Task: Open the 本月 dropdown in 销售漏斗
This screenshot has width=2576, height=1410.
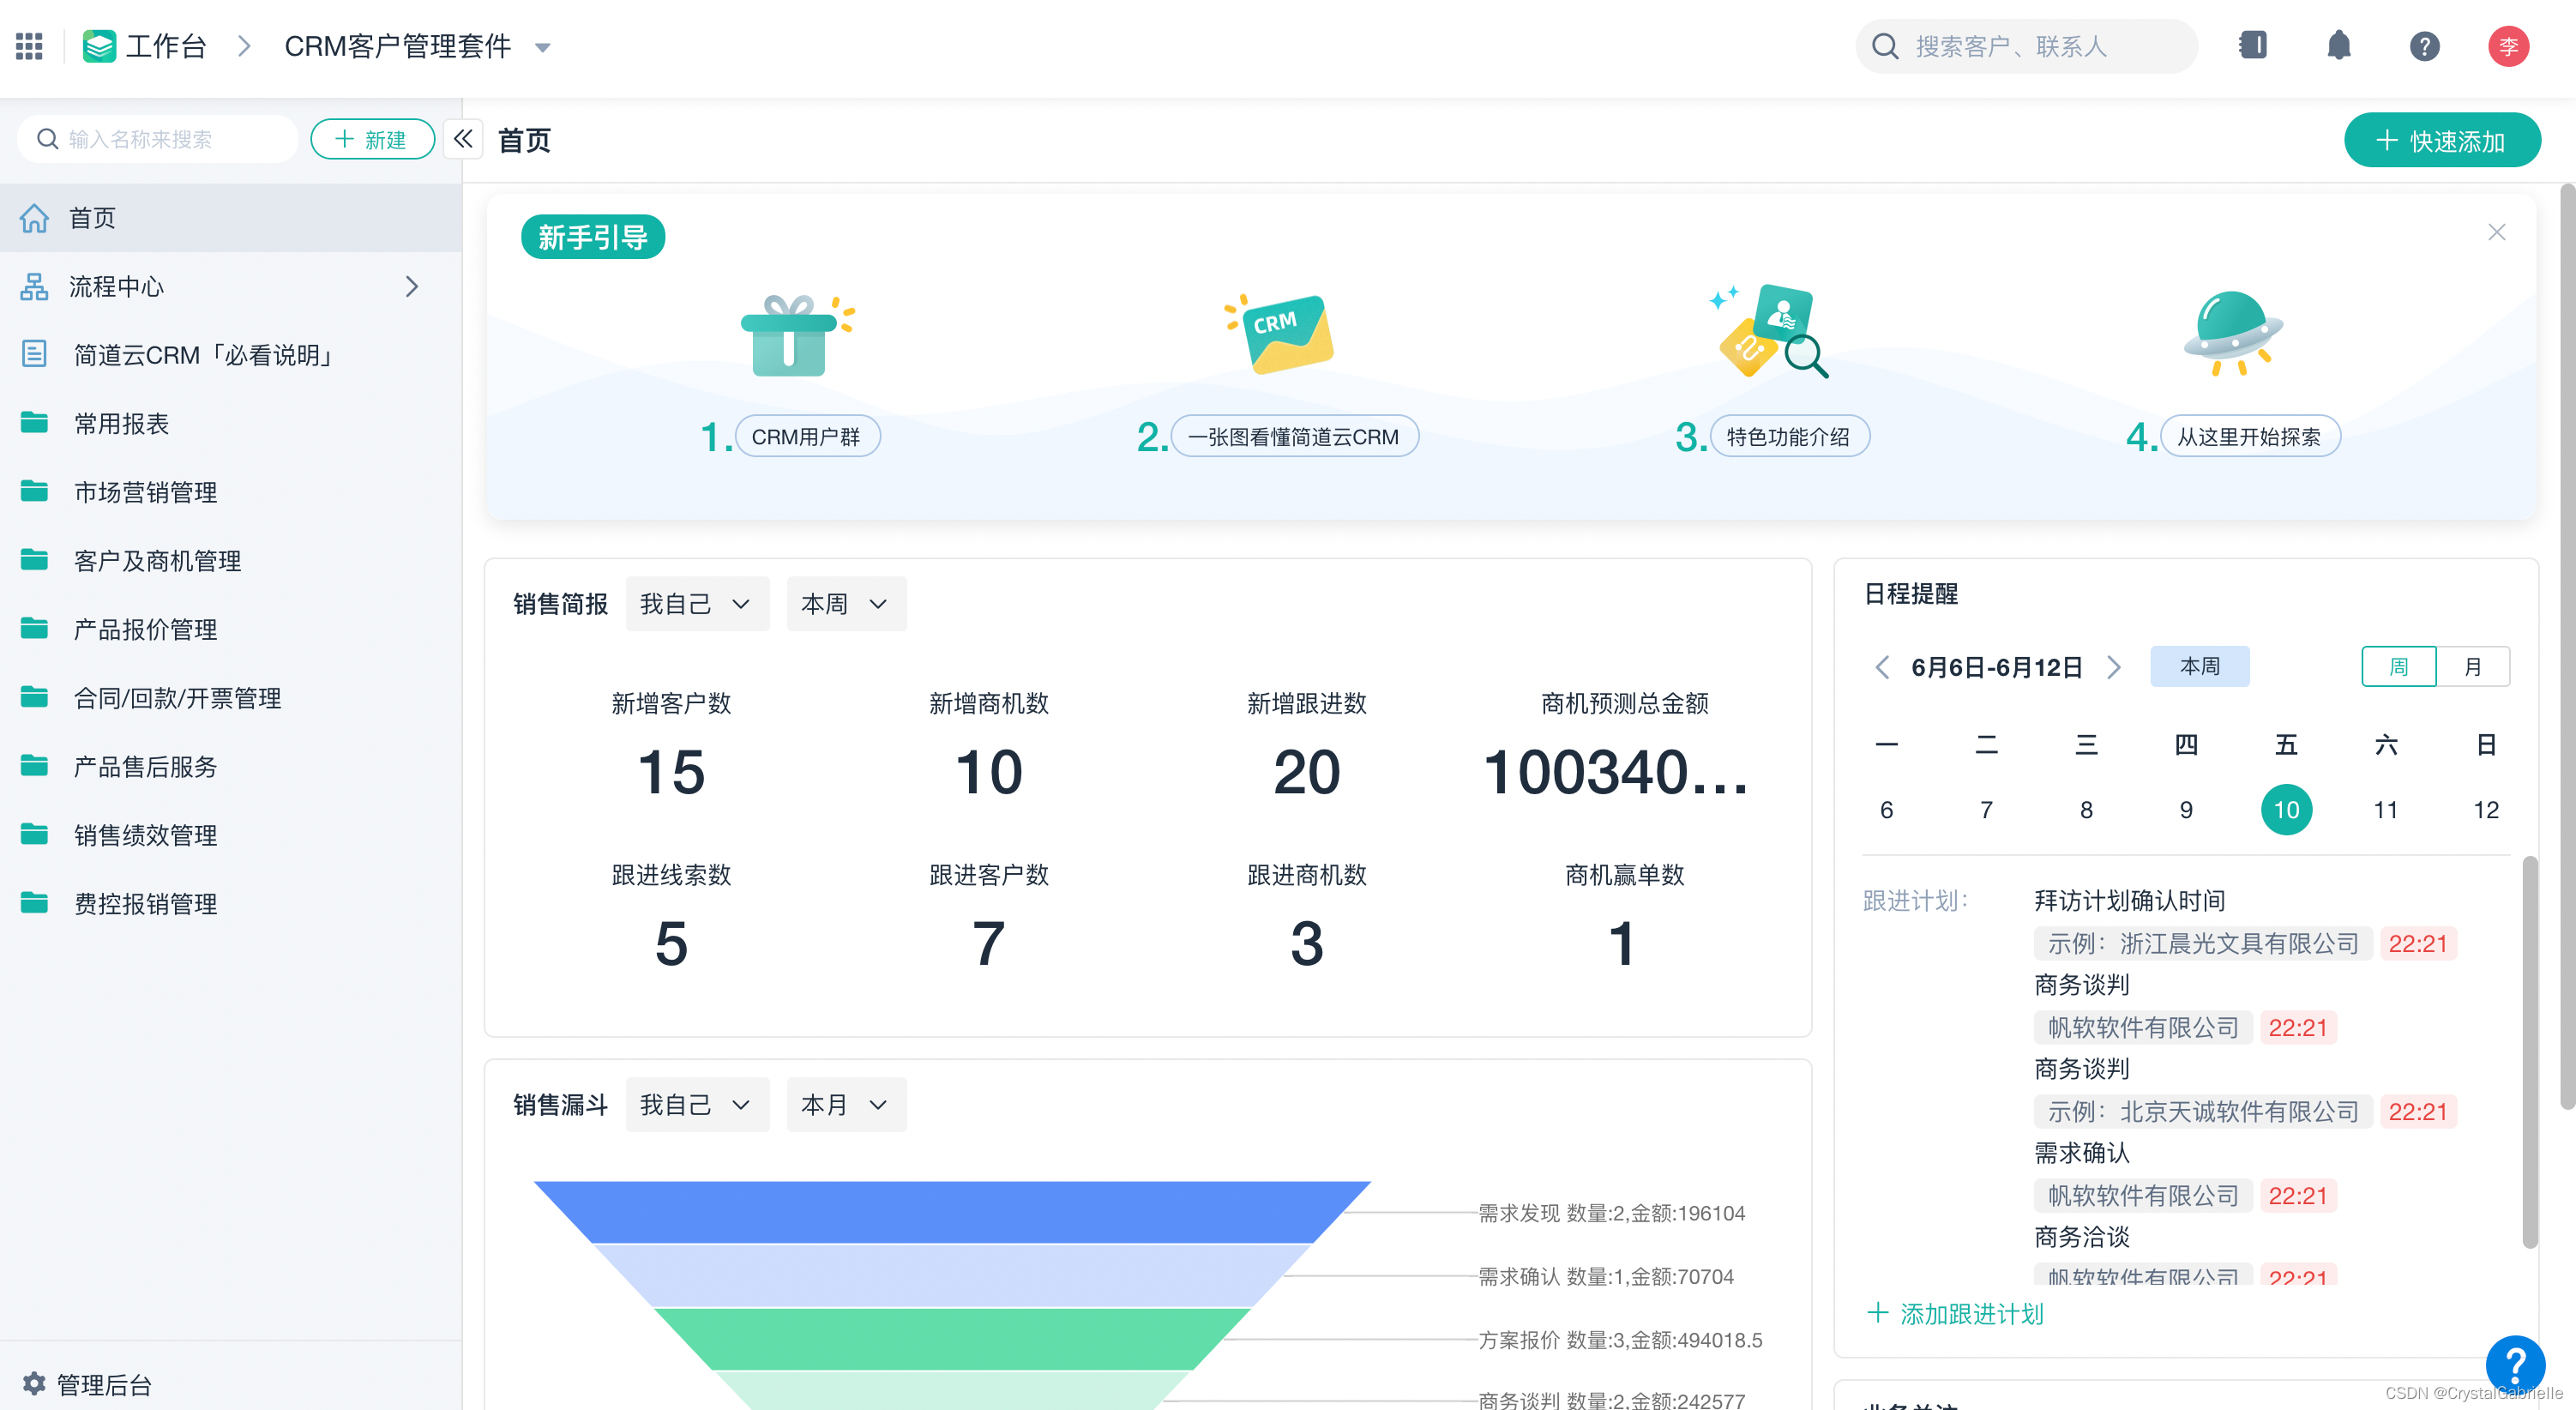Action: pyautogui.click(x=846, y=1104)
